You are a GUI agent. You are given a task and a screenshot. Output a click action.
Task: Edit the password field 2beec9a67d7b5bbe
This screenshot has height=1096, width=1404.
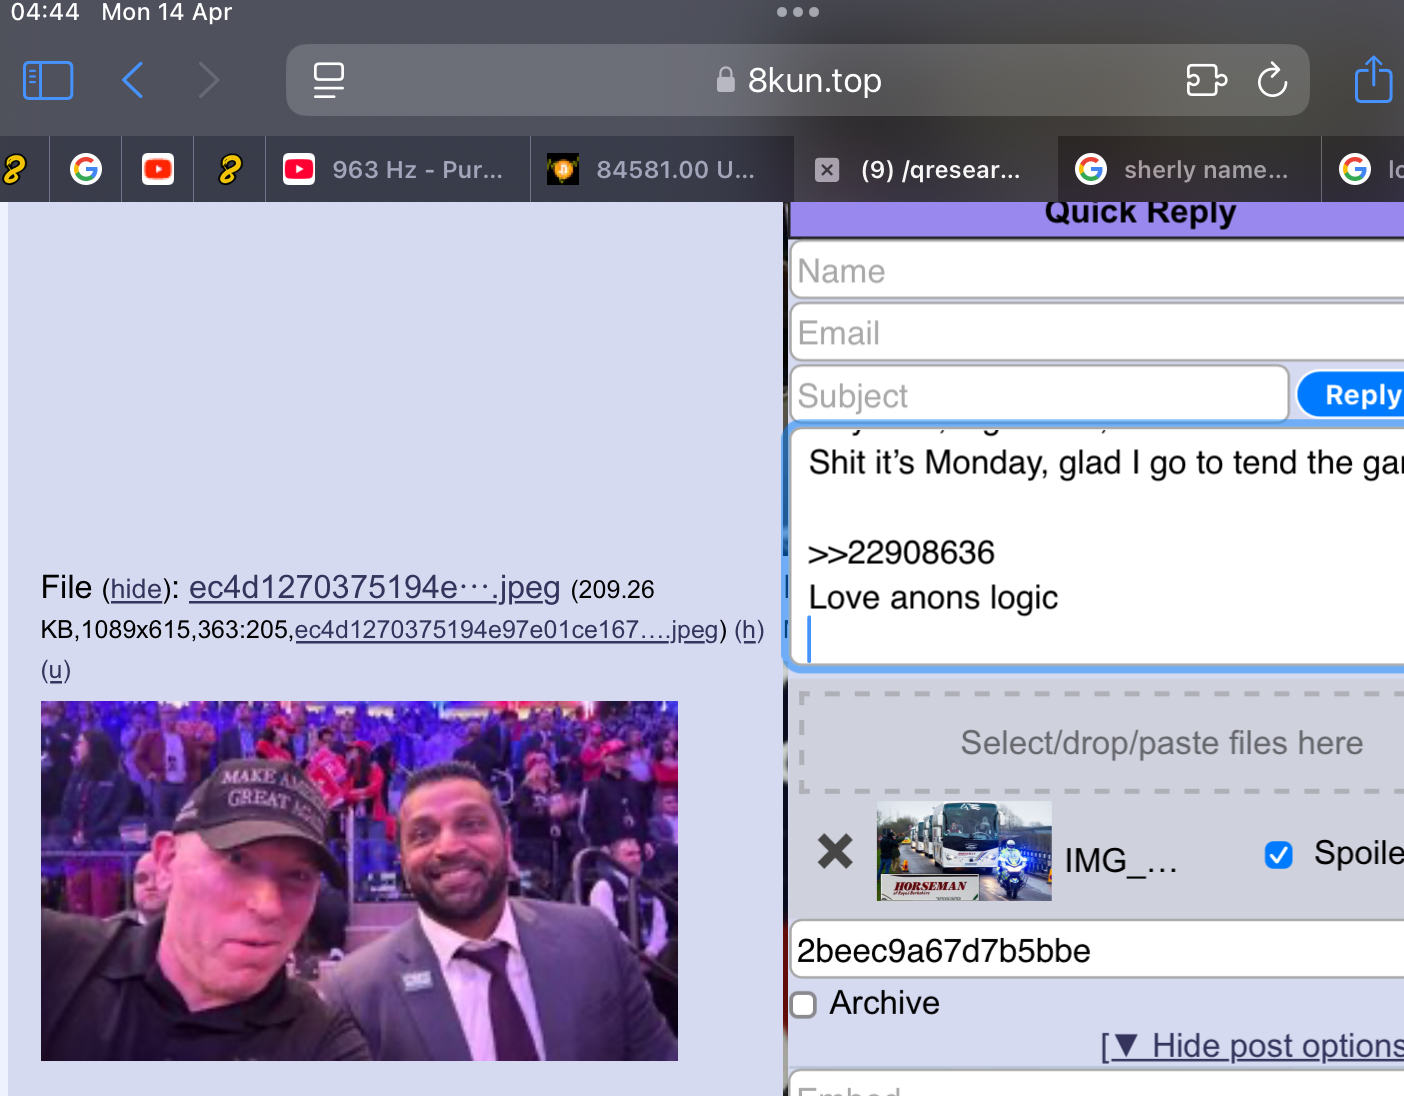[1098, 950]
